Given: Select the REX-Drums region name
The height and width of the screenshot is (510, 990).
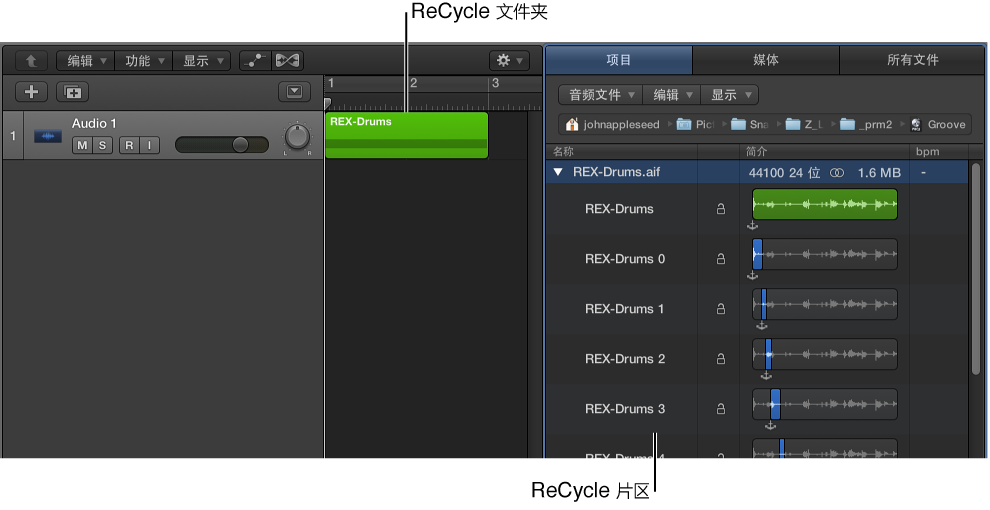Looking at the screenshot, I should click(x=619, y=209).
